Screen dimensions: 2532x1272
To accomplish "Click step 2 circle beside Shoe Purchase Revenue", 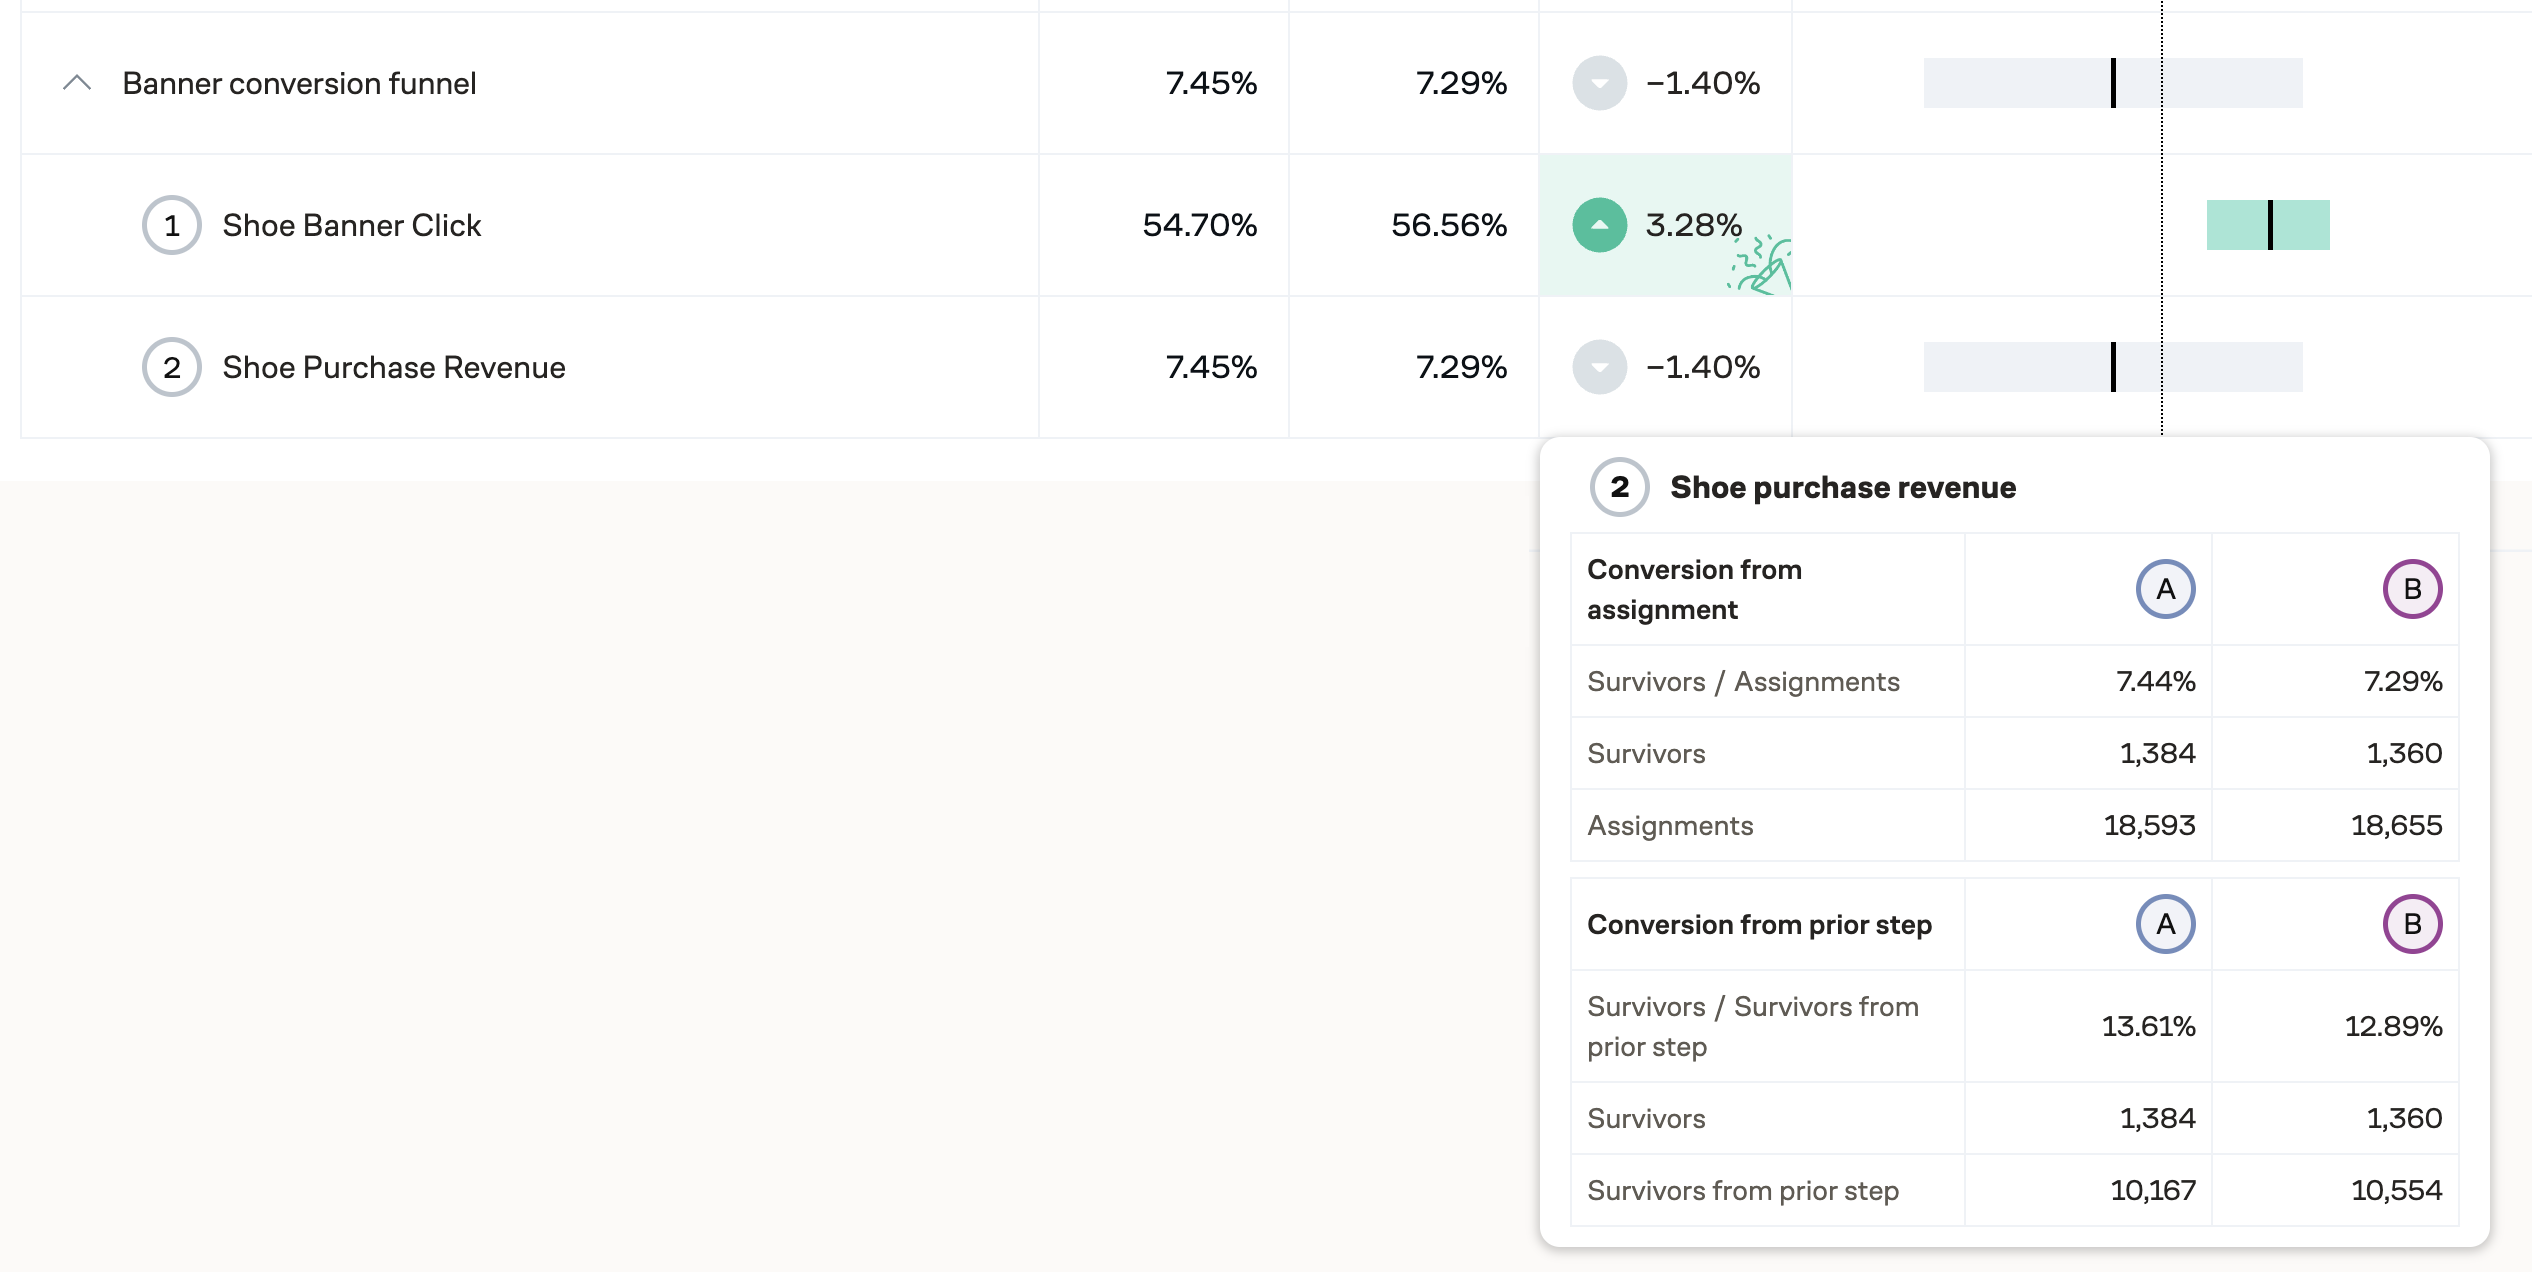I will 172,367.
